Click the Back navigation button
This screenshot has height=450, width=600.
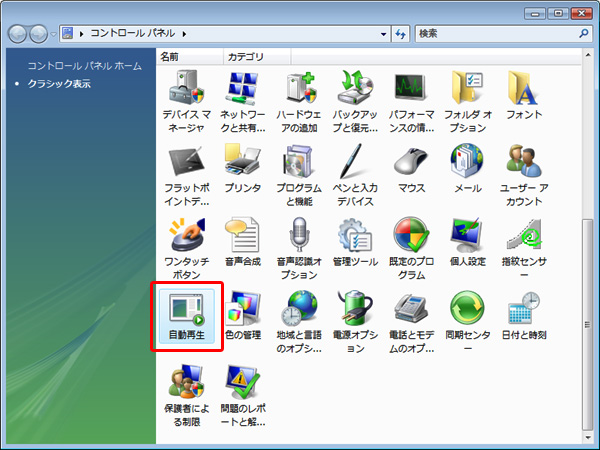(x=17, y=34)
